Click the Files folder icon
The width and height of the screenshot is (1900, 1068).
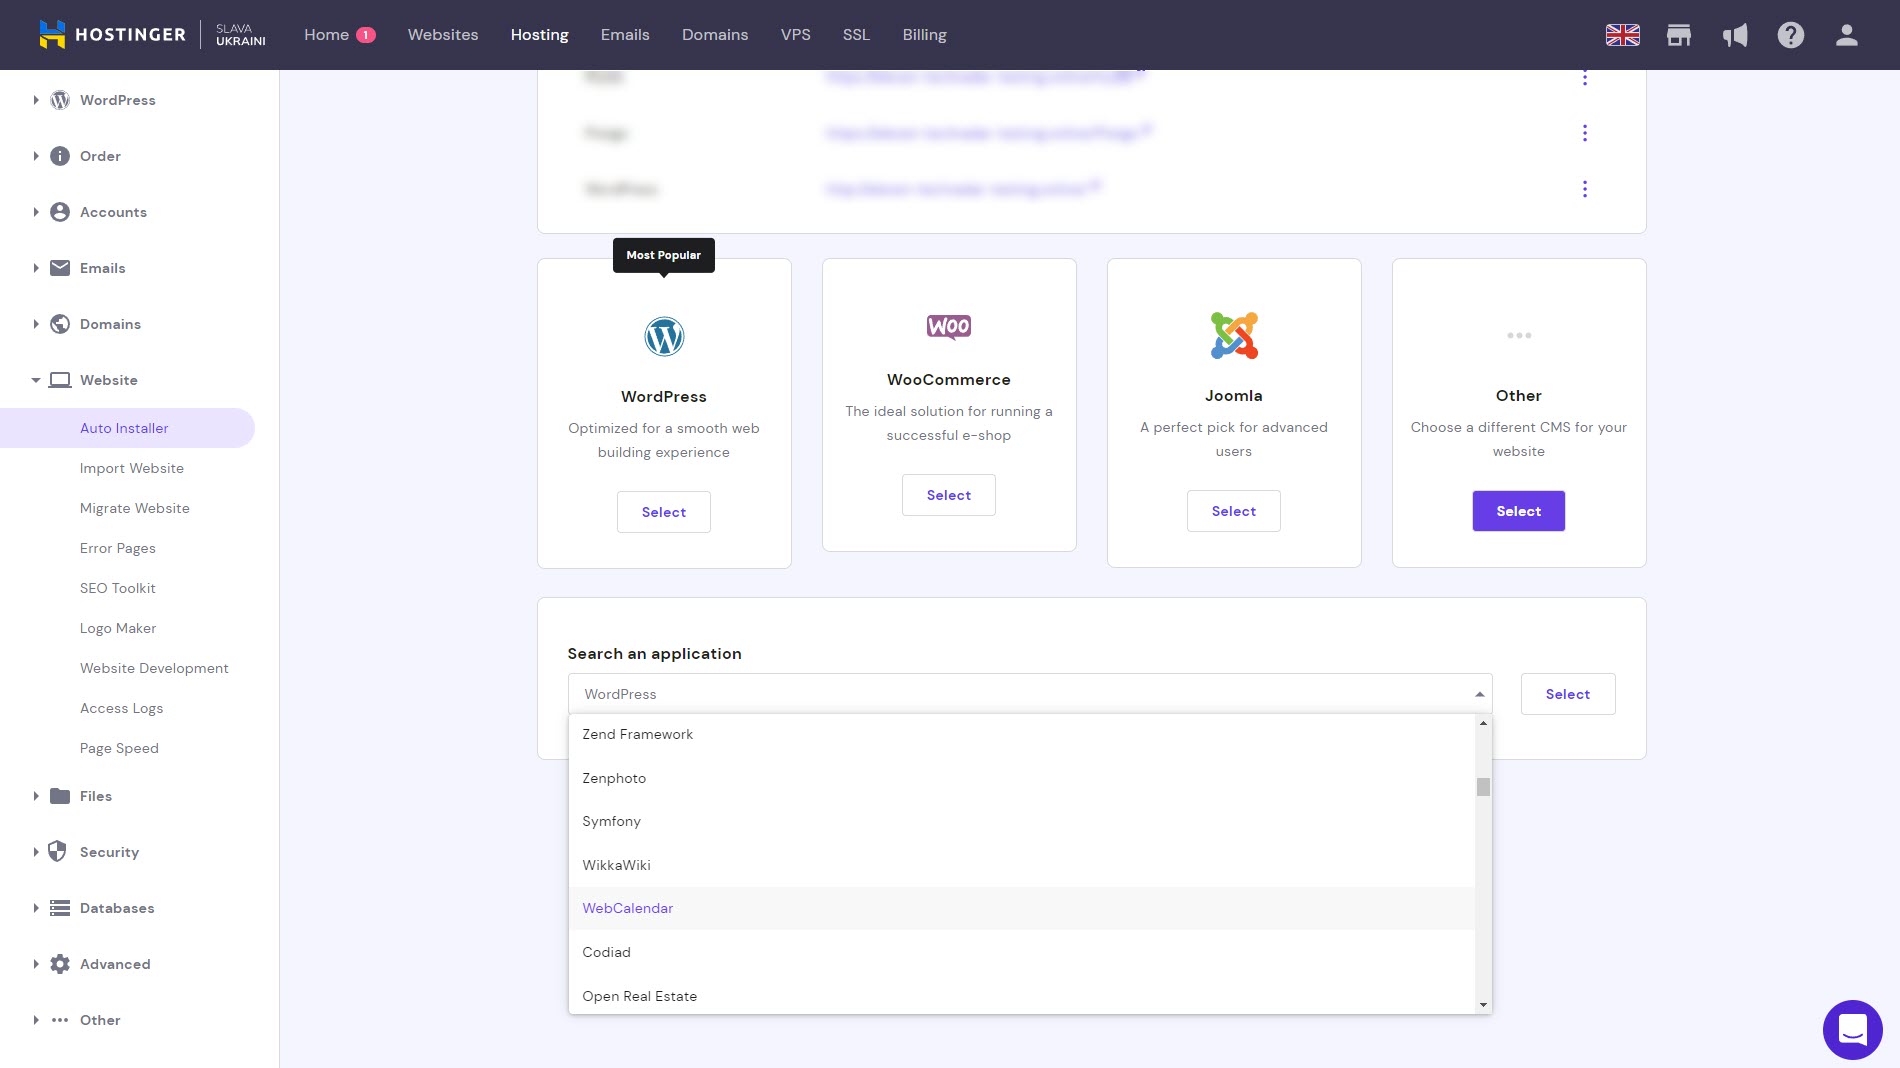pyautogui.click(x=60, y=796)
